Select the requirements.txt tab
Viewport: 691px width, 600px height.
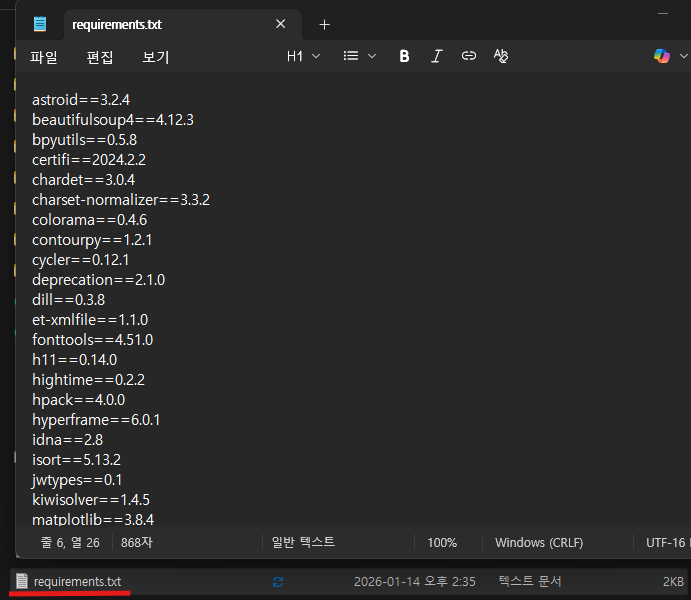pos(183,24)
